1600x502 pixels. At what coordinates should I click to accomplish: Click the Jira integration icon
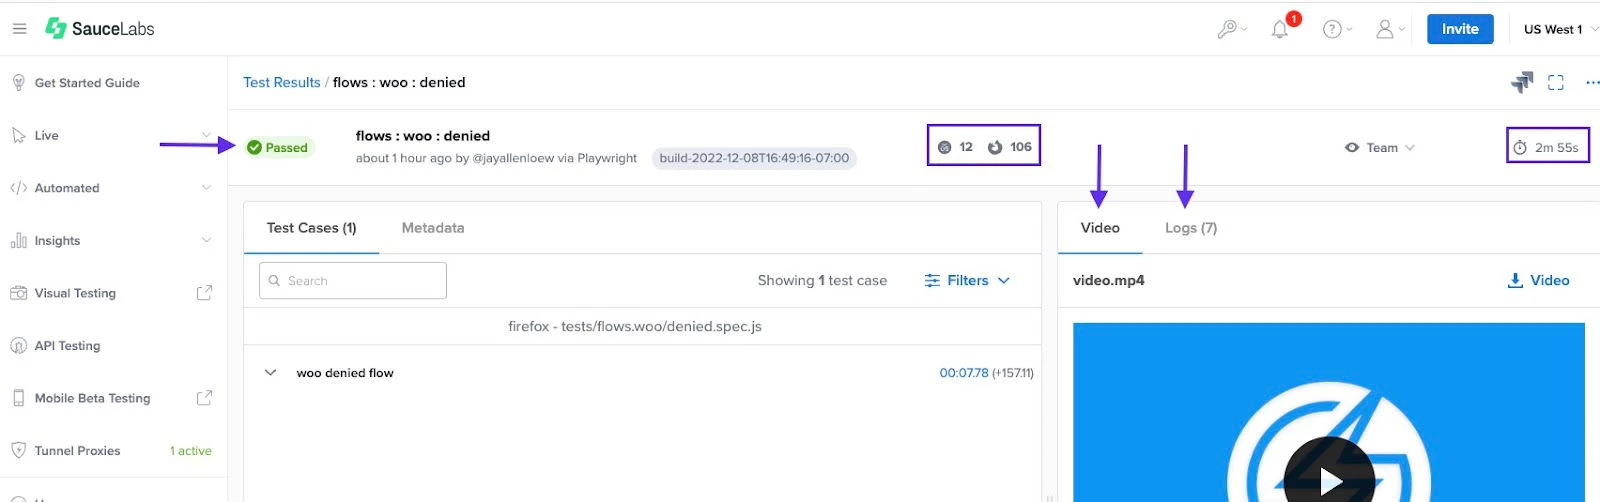click(1522, 82)
